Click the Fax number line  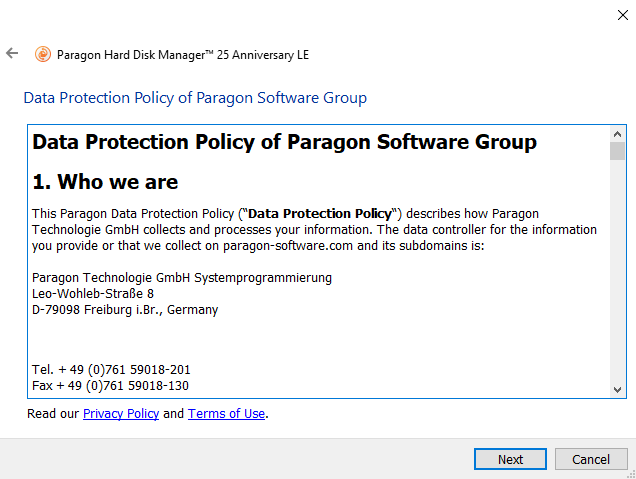tap(111, 385)
